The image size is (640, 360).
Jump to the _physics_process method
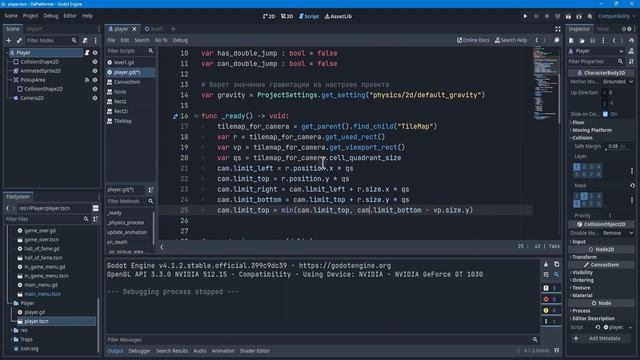(126, 222)
